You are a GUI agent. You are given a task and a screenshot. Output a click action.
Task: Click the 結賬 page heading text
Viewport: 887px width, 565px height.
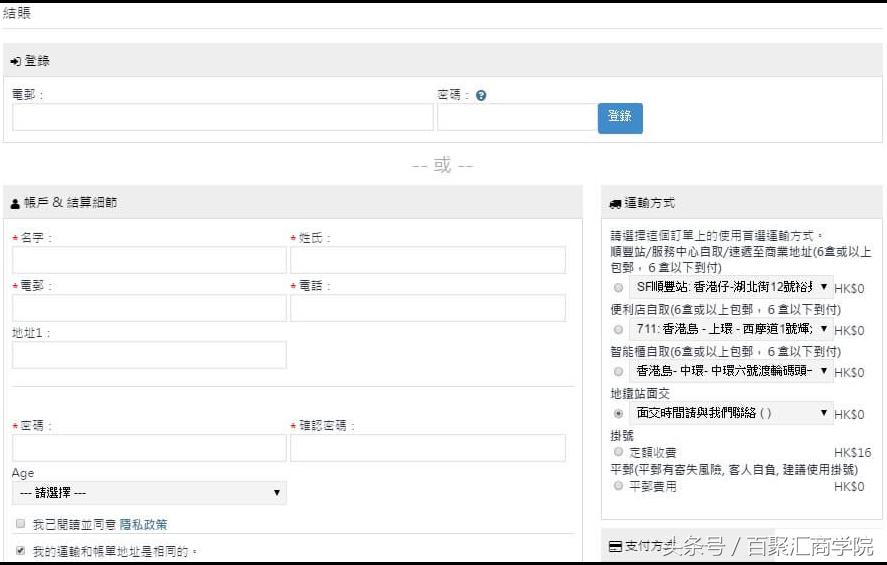16,12
